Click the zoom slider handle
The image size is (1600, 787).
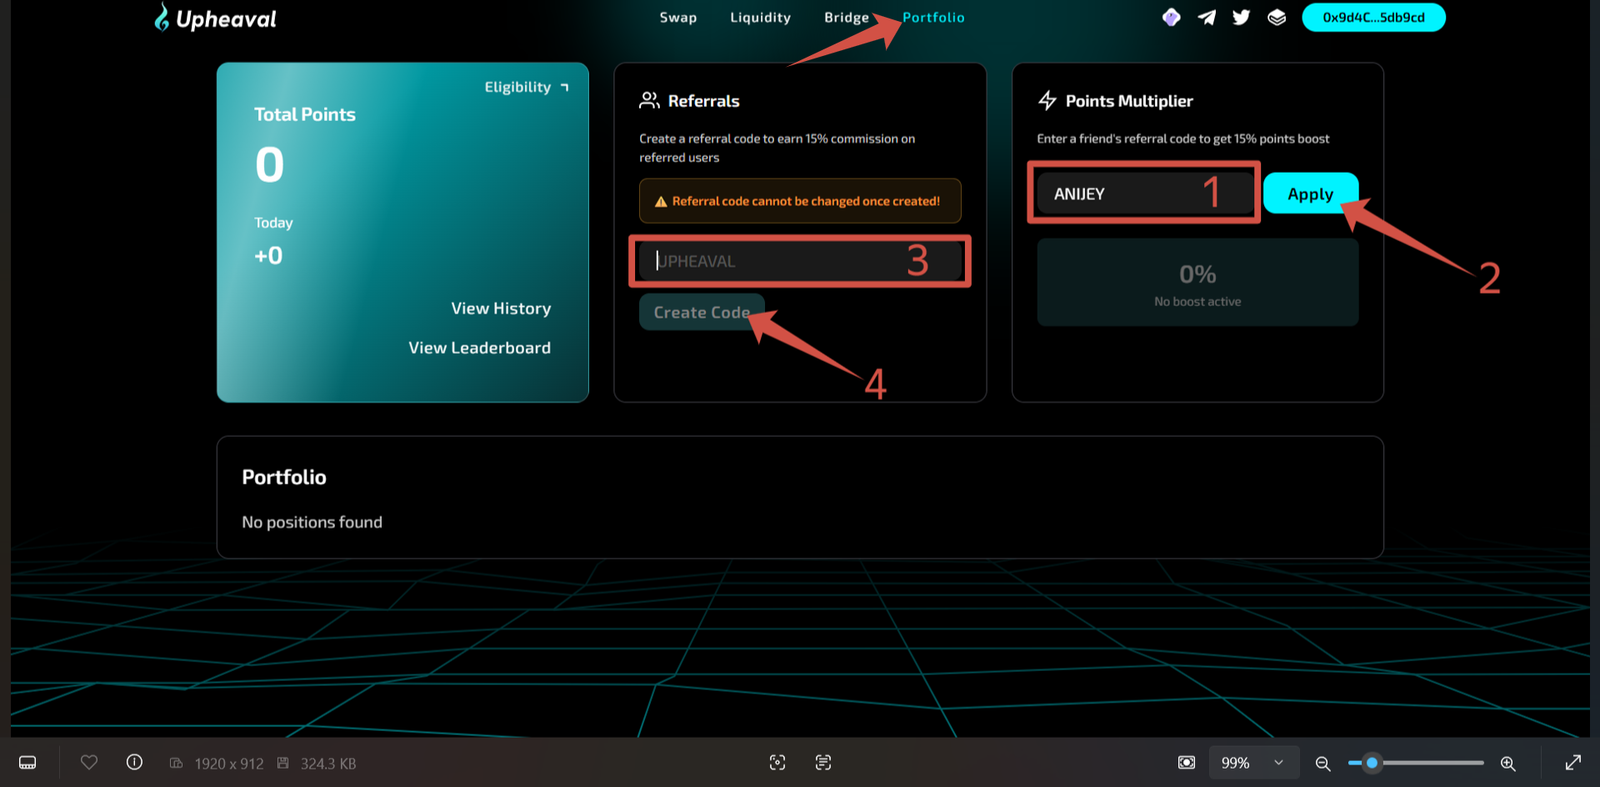click(x=1372, y=763)
